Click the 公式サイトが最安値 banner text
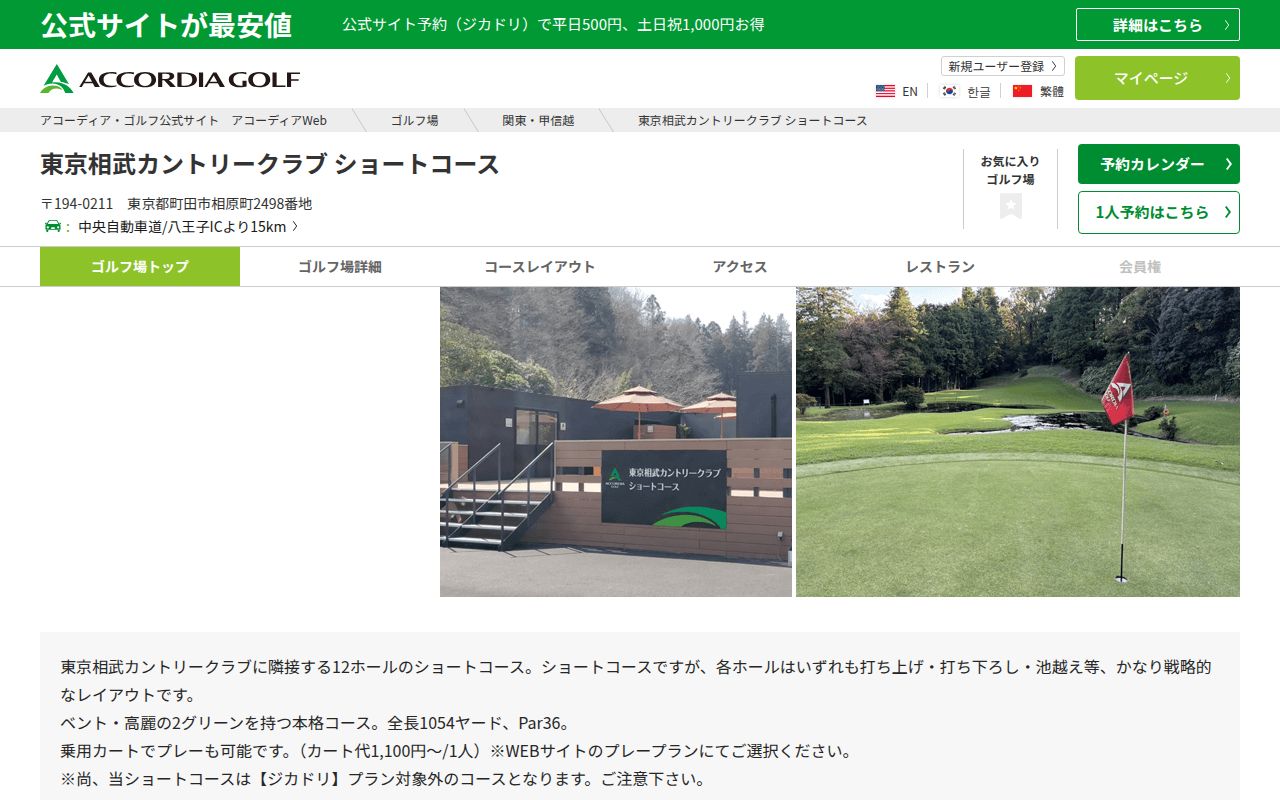The width and height of the screenshot is (1280, 800). pos(166,25)
